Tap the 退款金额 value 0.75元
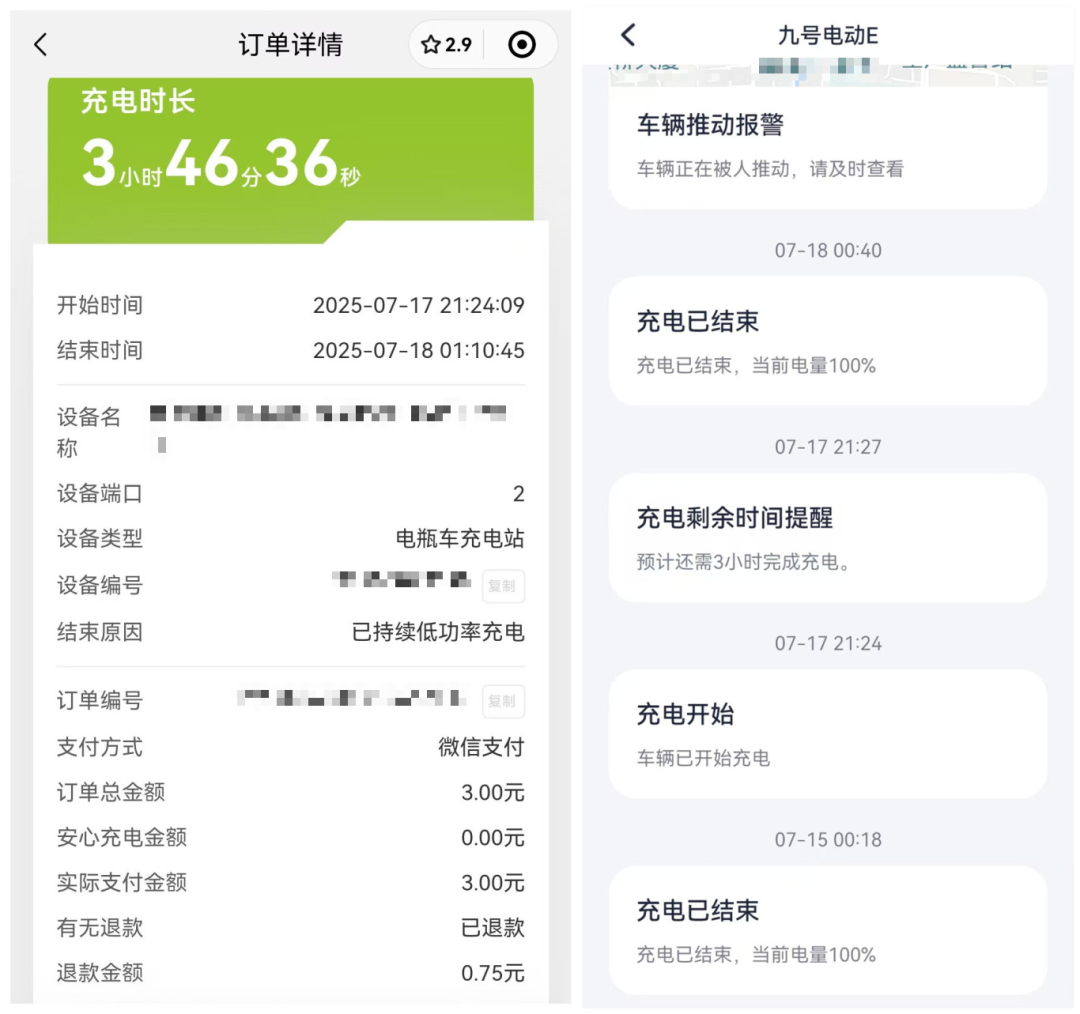 [492, 973]
